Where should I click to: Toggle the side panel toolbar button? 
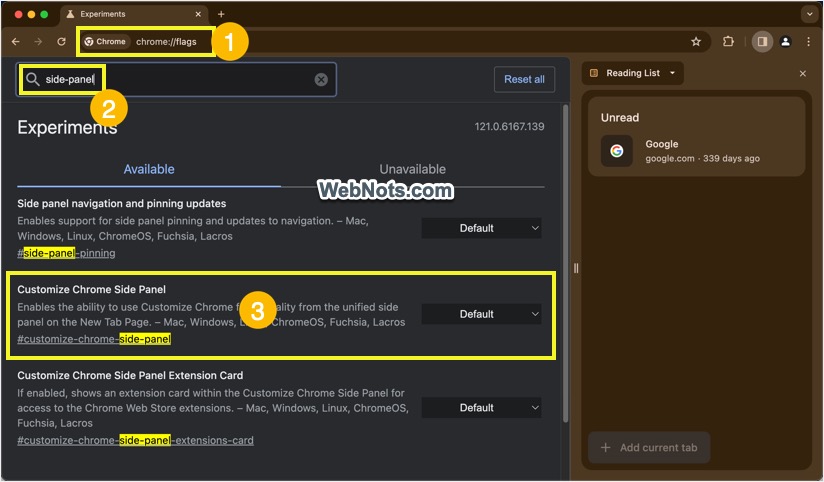pyautogui.click(x=762, y=42)
